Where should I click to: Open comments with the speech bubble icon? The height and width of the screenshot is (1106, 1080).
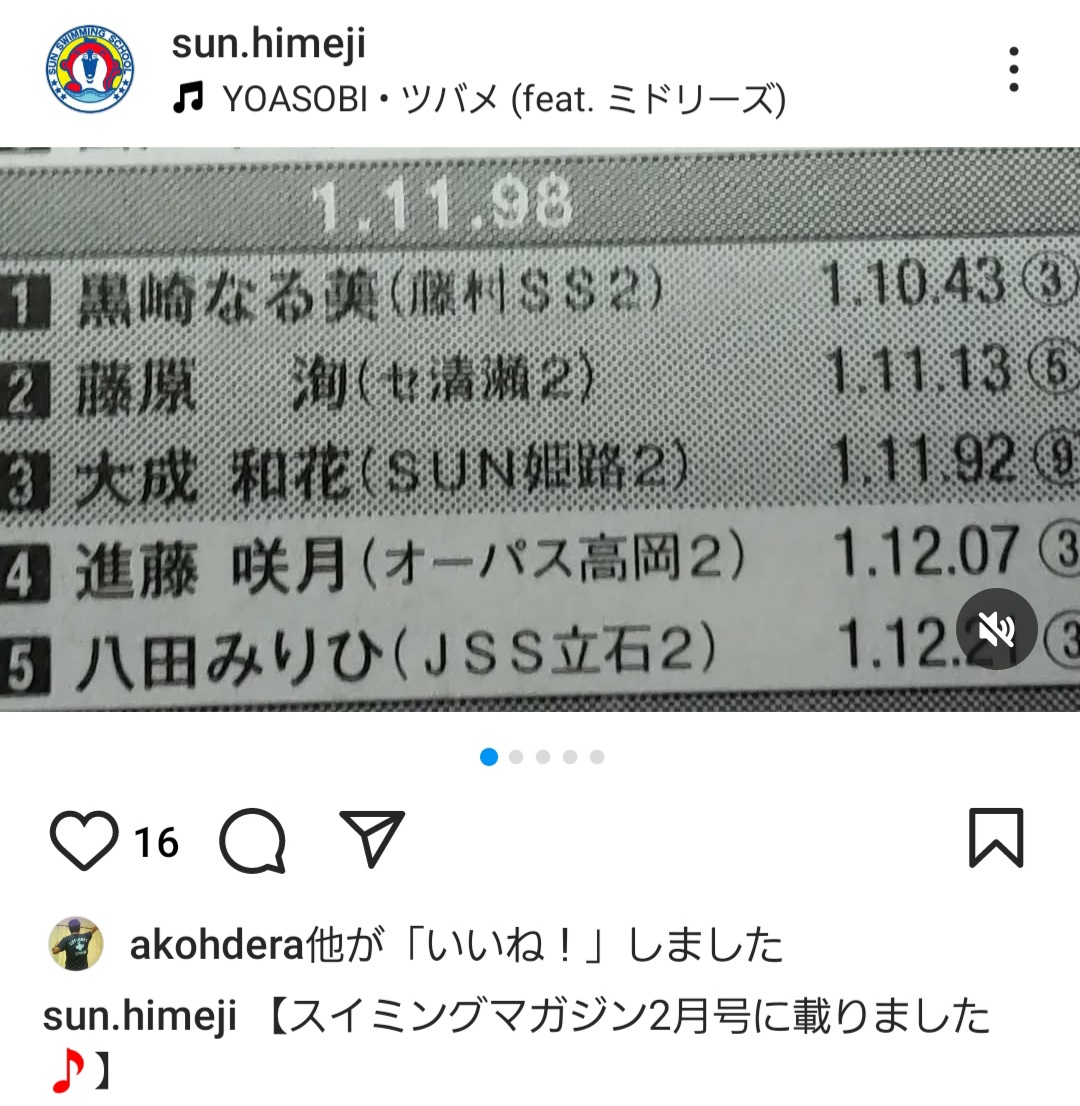click(x=253, y=840)
